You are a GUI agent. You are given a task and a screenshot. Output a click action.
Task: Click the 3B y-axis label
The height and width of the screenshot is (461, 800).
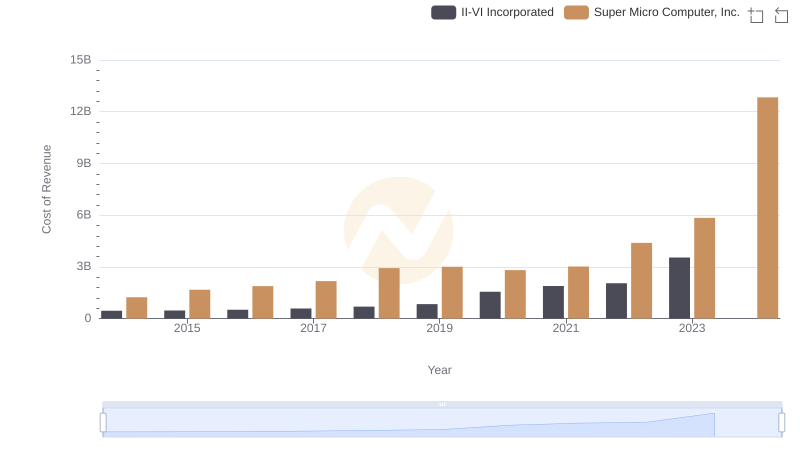click(84, 266)
